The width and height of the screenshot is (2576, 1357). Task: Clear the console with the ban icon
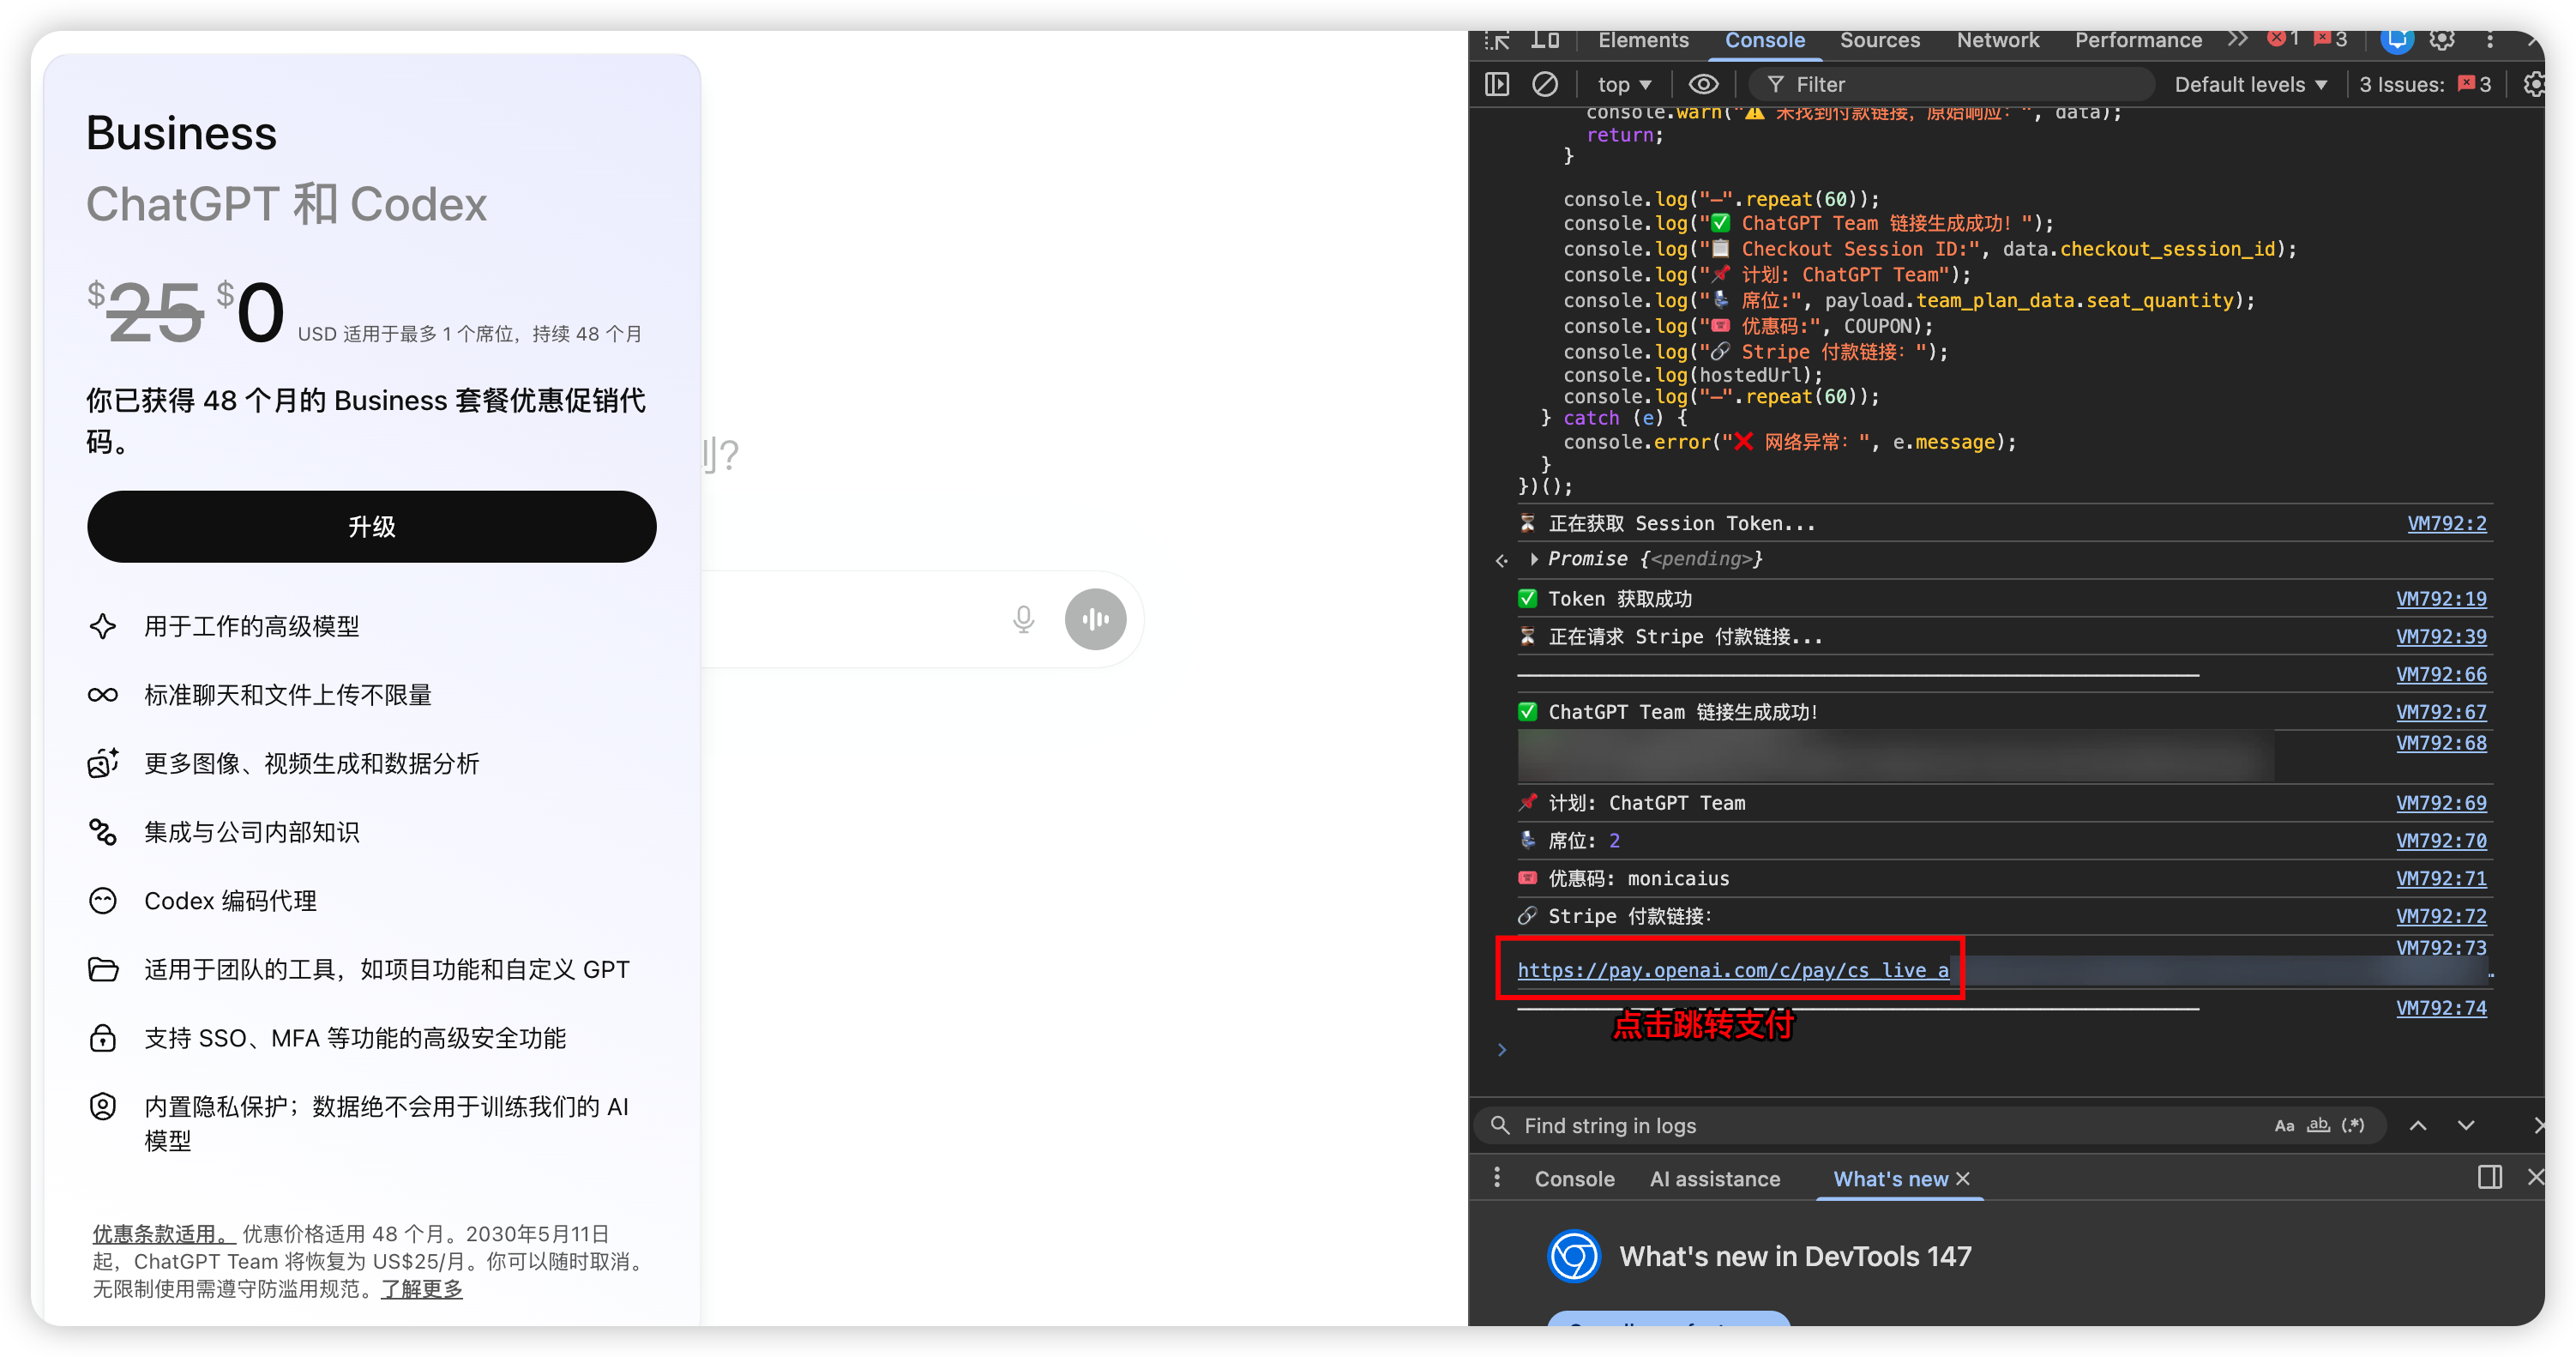[1545, 84]
